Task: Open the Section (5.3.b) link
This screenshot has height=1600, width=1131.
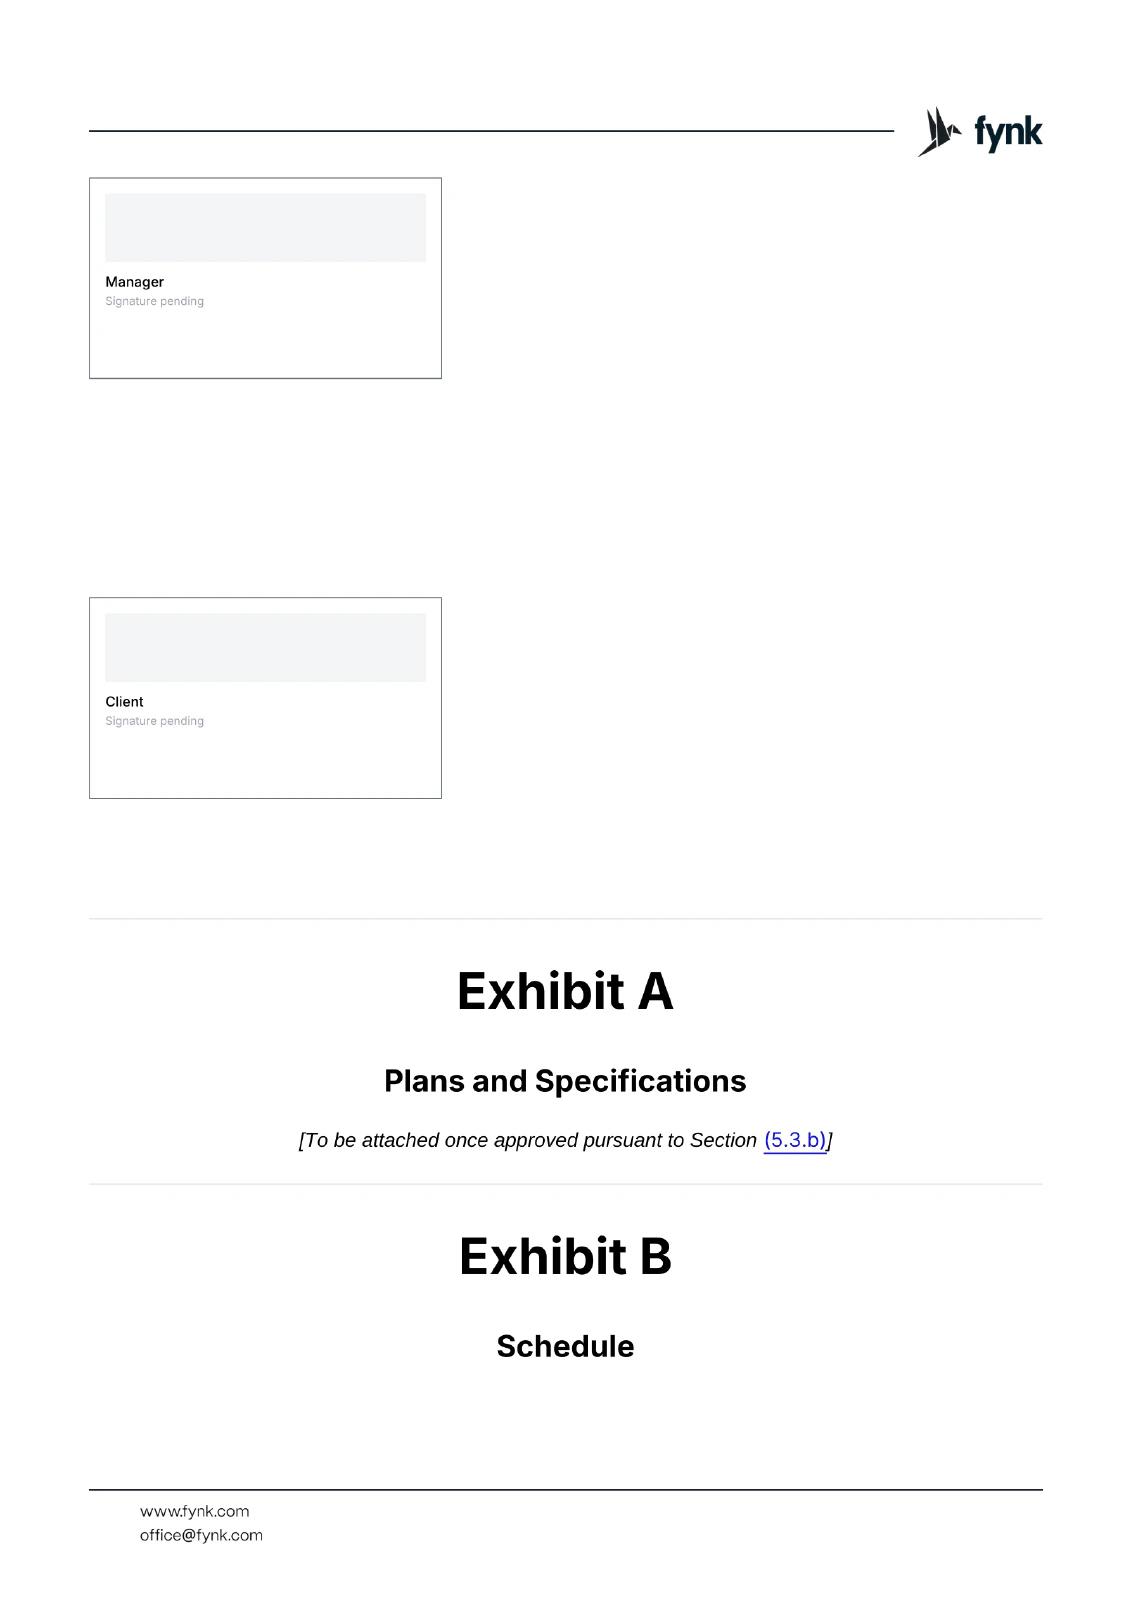Action: (x=795, y=1140)
